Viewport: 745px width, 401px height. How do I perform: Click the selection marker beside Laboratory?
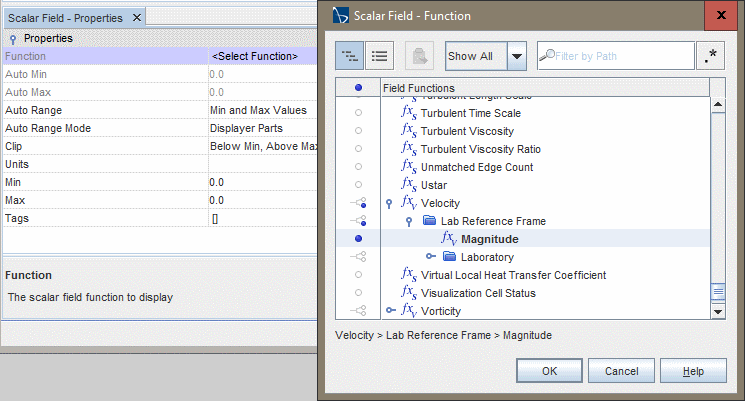(x=359, y=257)
